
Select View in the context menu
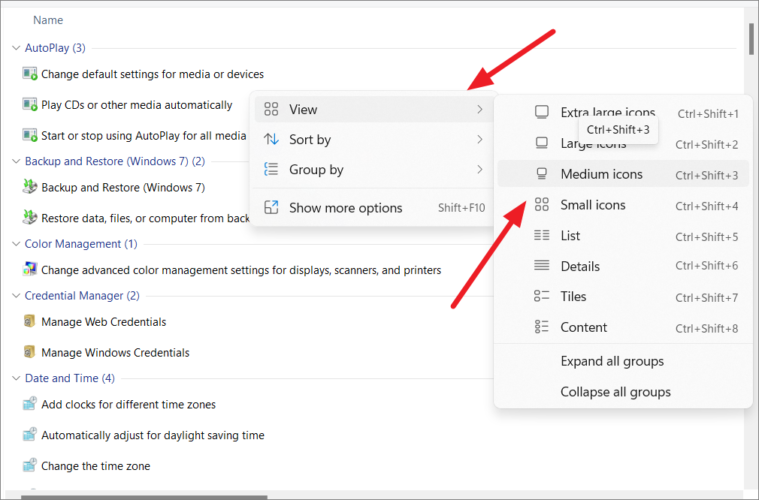374,109
